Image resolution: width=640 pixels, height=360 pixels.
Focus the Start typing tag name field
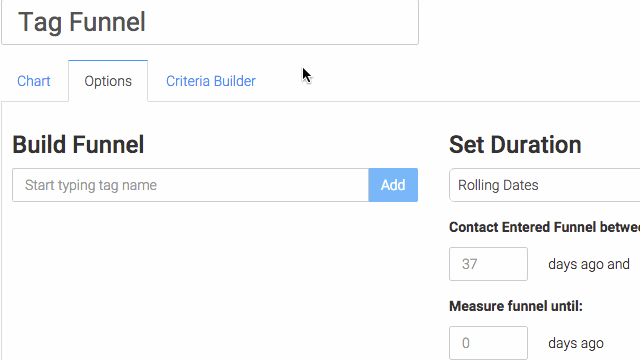click(190, 185)
